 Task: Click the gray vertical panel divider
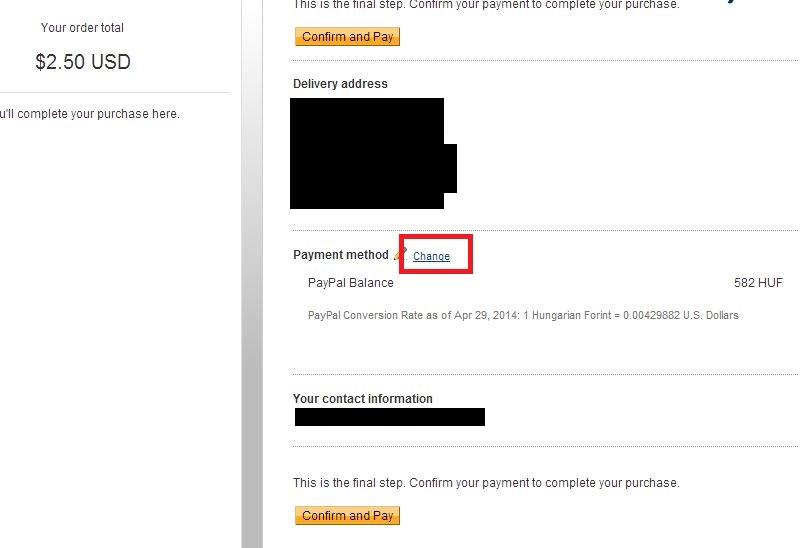point(252,274)
